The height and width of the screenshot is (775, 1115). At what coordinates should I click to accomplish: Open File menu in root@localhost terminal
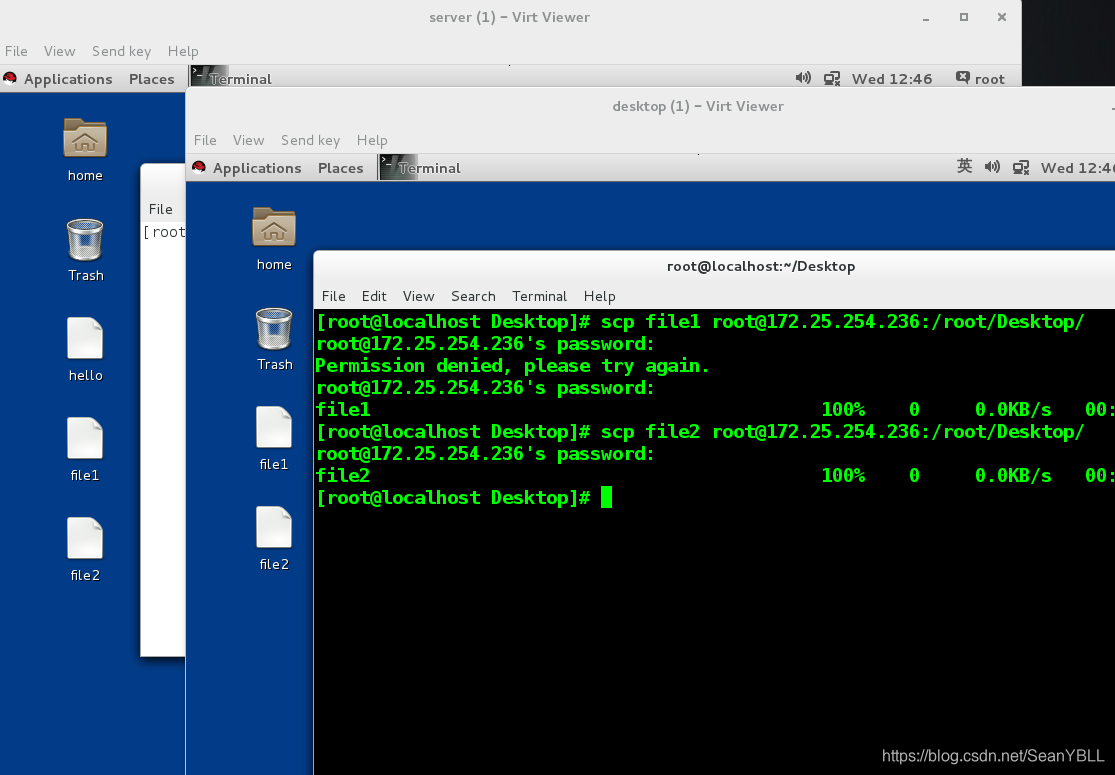pyautogui.click(x=334, y=296)
